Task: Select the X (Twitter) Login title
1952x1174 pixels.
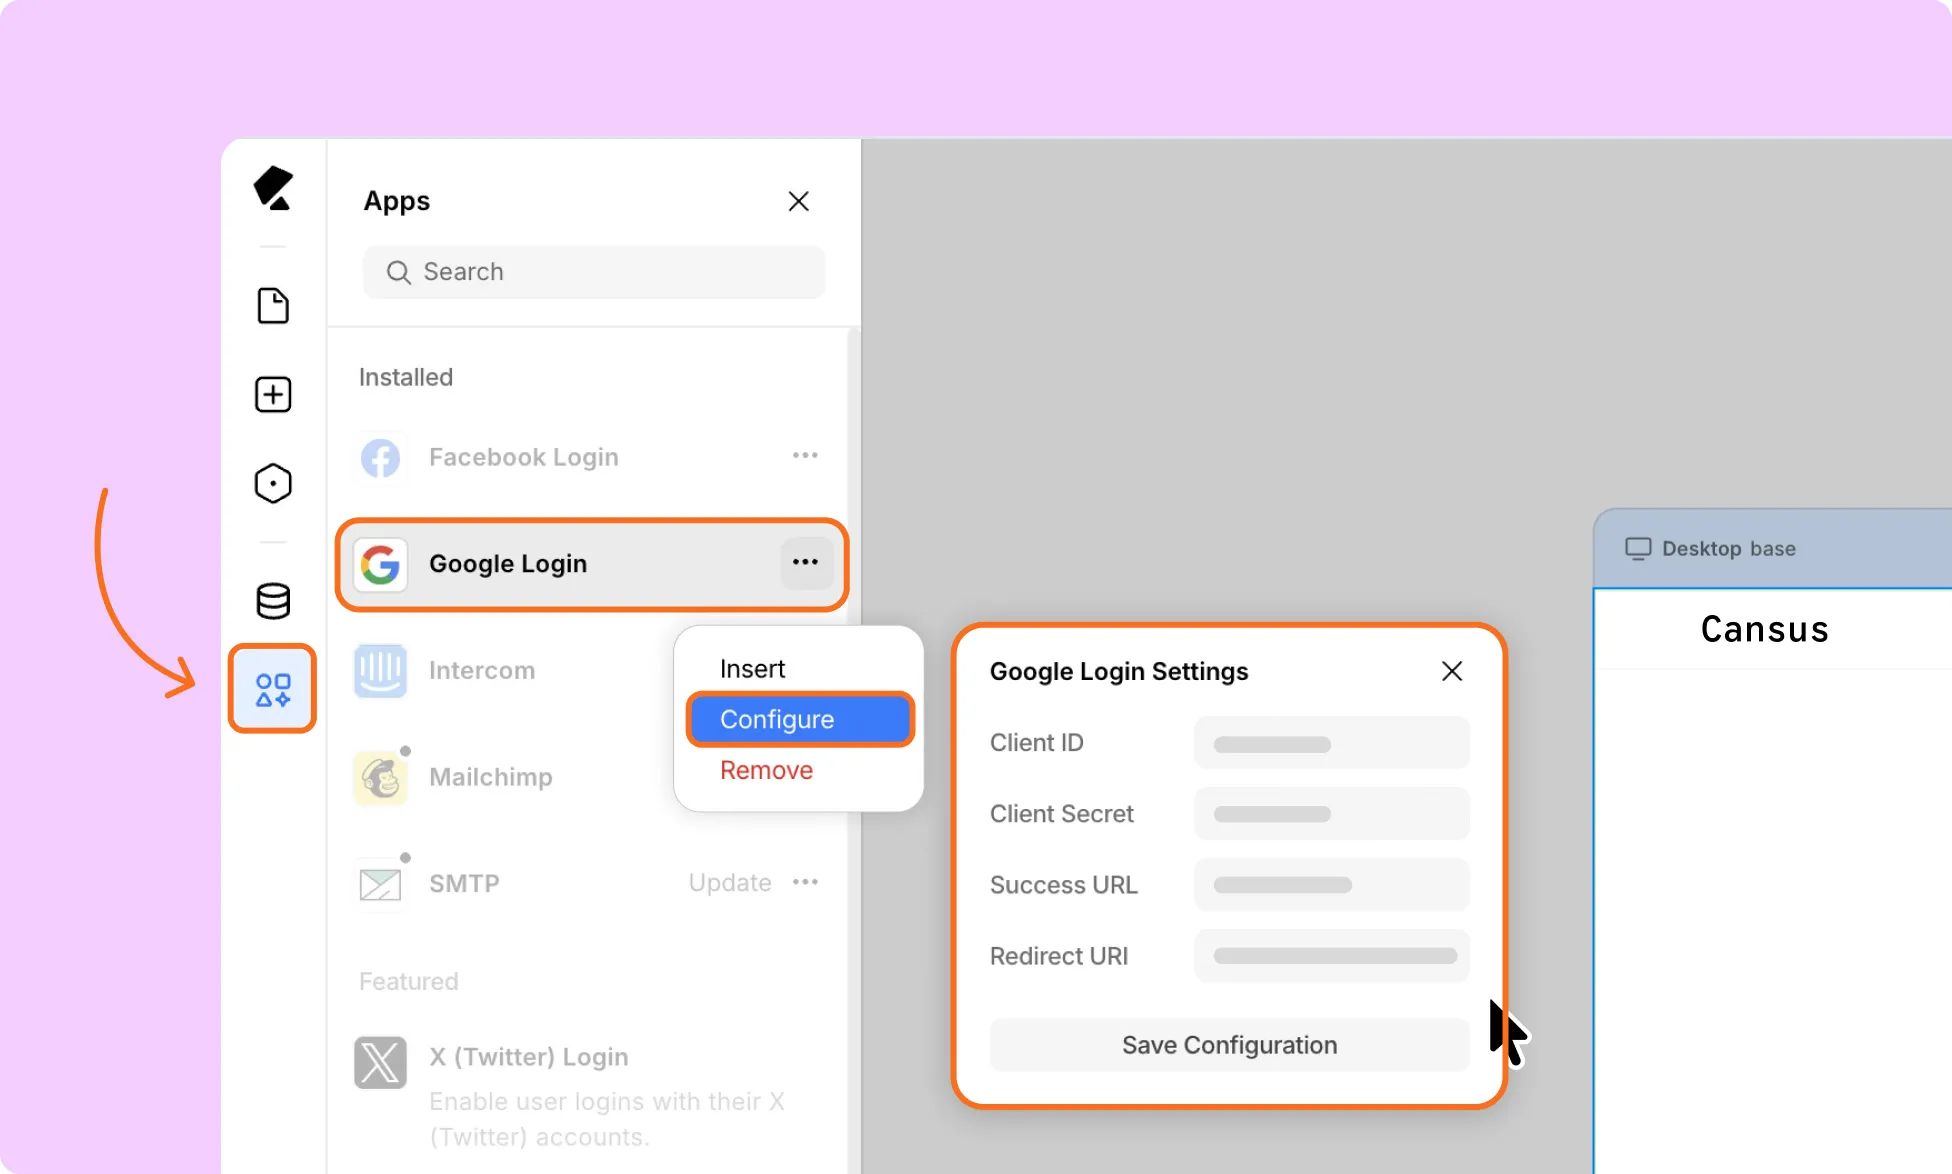Action: click(529, 1057)
